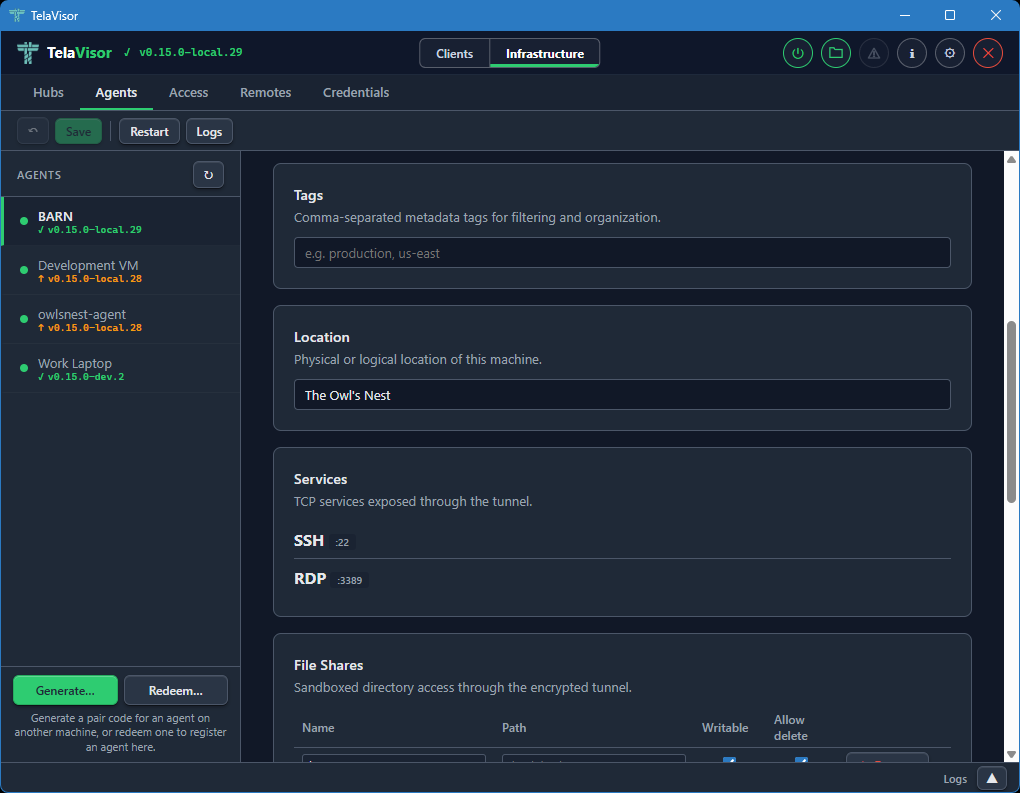1020x793 pixels.
Task: Click the File Shares heading
Action: point(329,665)
